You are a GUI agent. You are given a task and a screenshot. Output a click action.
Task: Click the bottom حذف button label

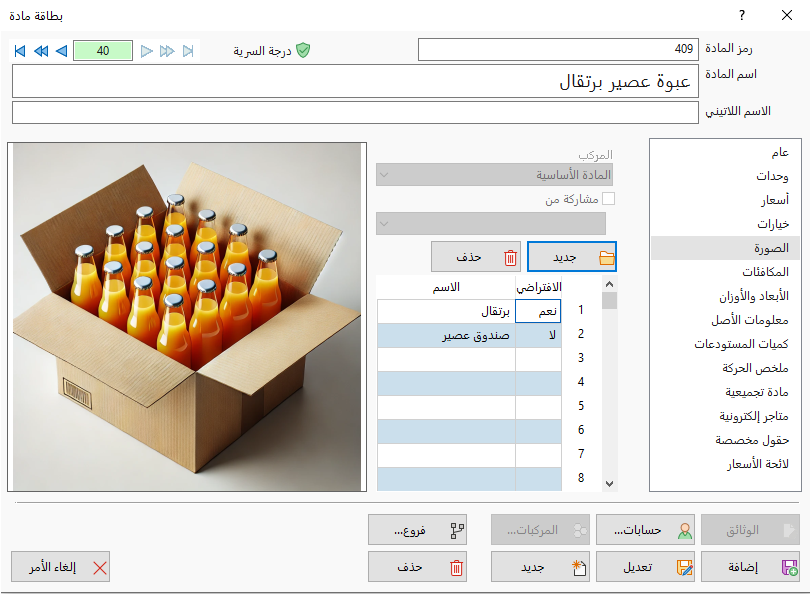[x=410, y=567]
